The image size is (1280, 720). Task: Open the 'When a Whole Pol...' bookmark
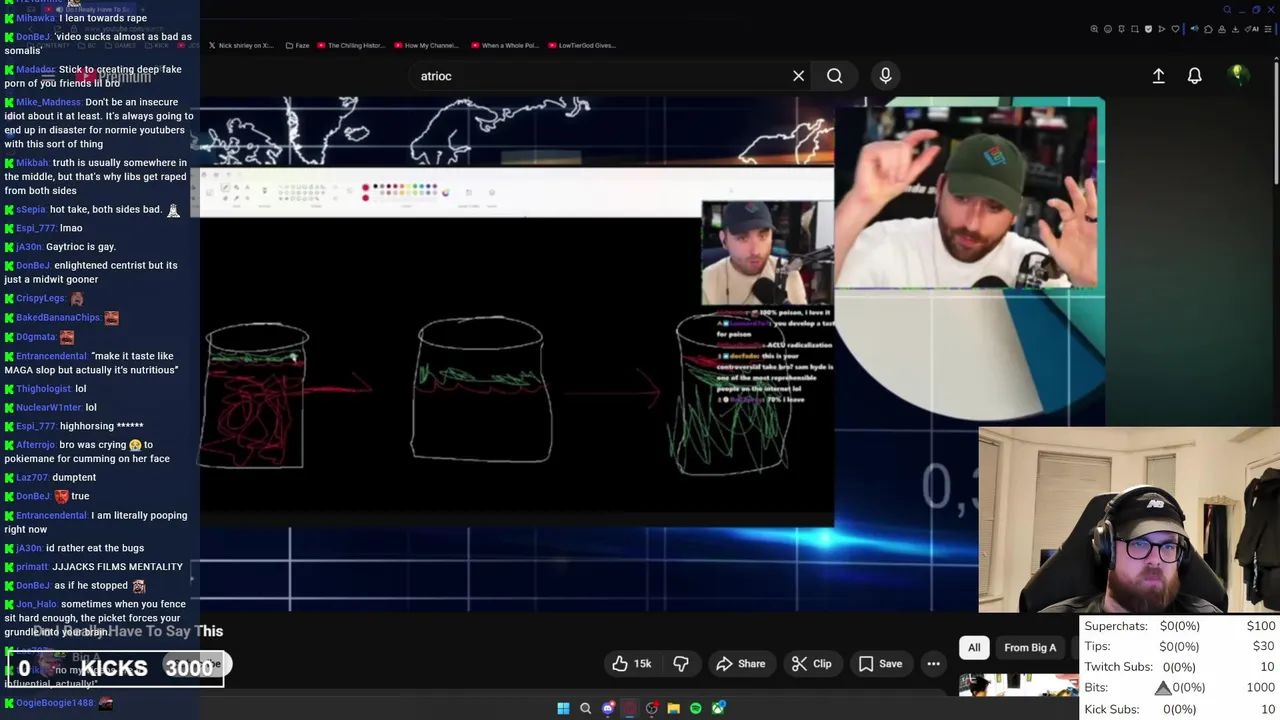tap(504, 45)
